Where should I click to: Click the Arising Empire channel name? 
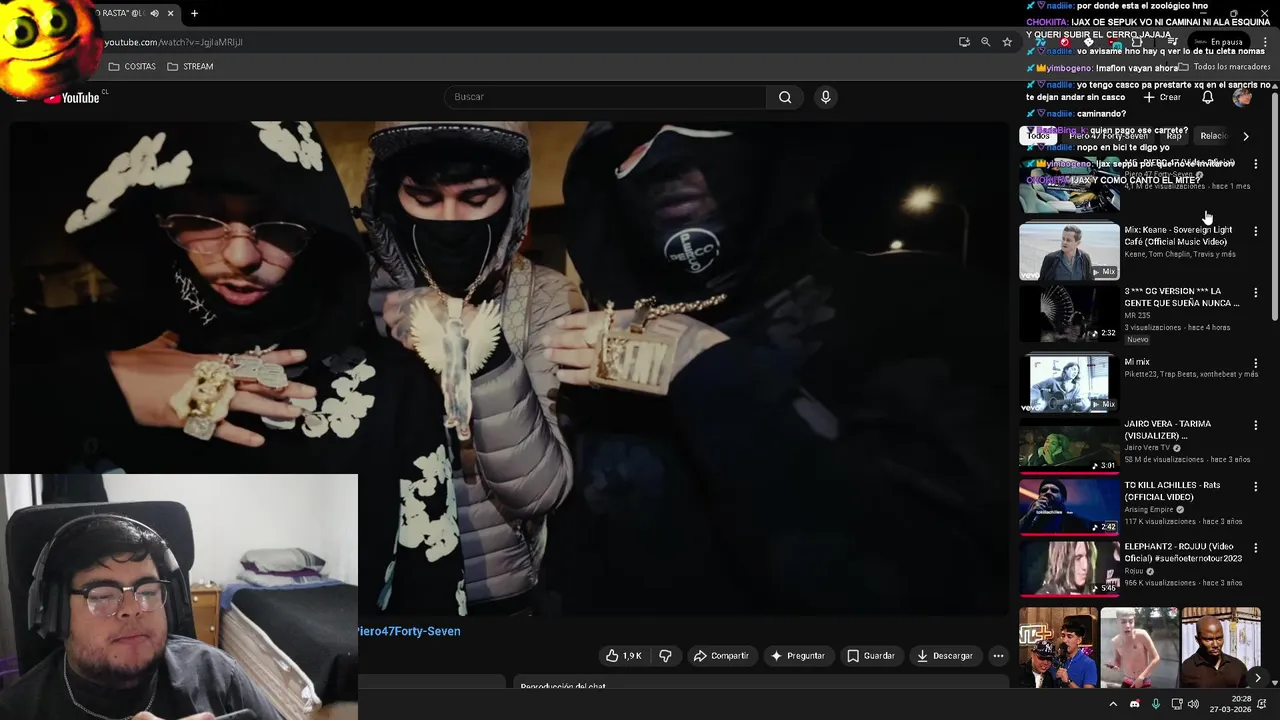[x=1150, y=509]
